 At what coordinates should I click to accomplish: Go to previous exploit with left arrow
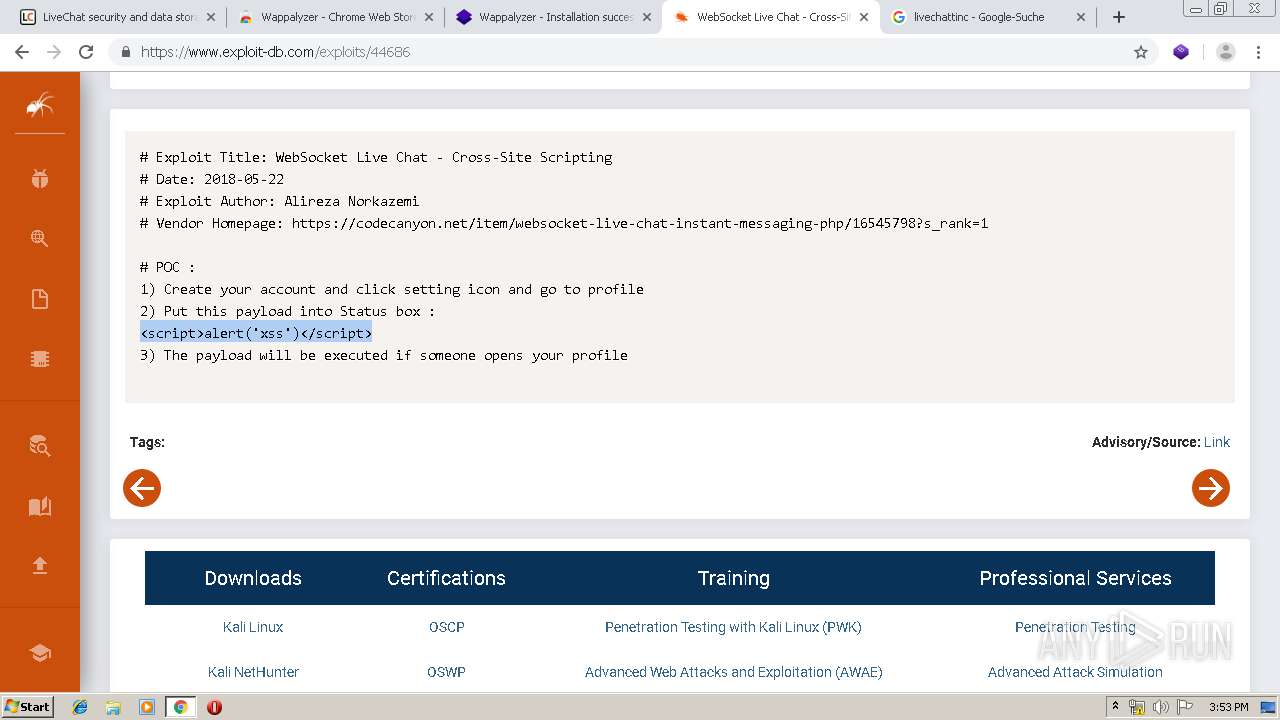point(142,488)
